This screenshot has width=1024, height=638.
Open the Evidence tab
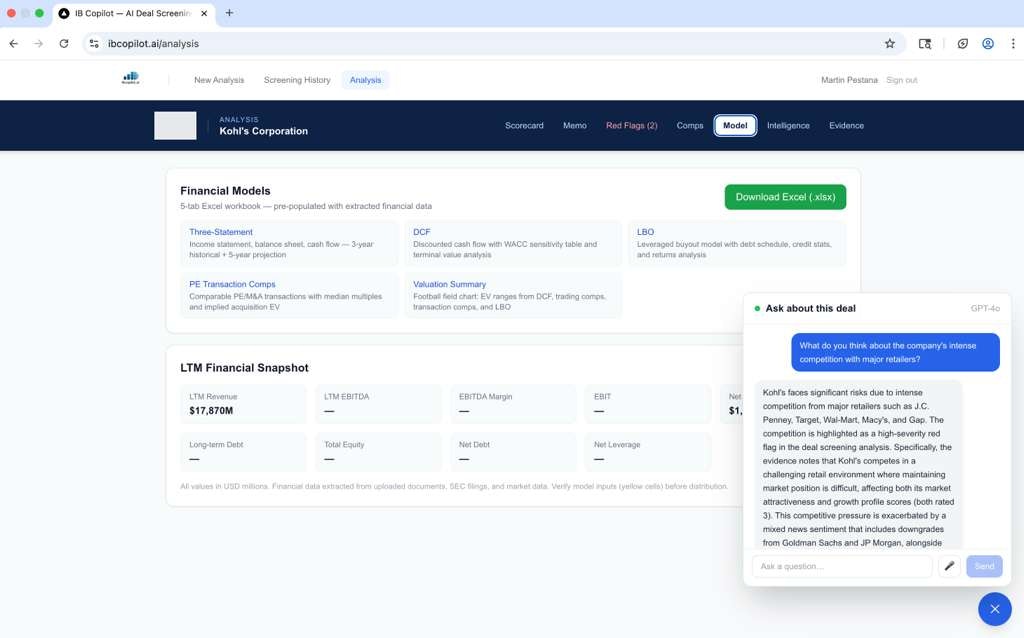[x=846, y=125]
